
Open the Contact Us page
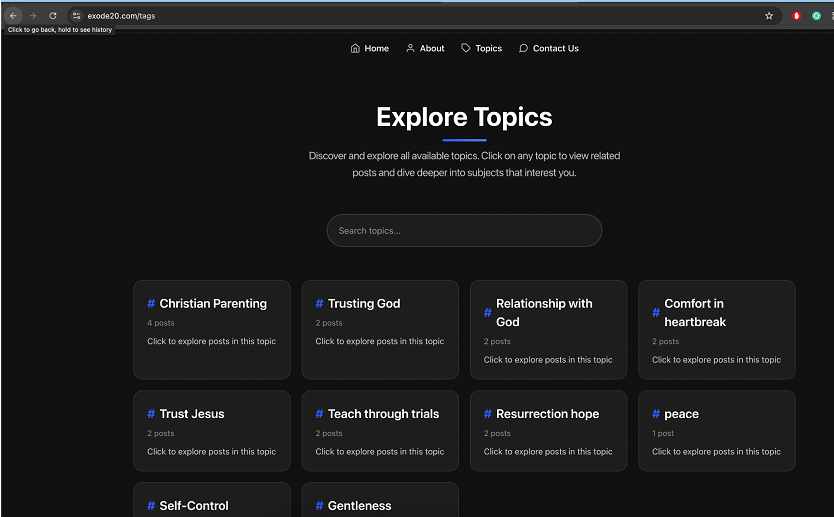point(549,48)
